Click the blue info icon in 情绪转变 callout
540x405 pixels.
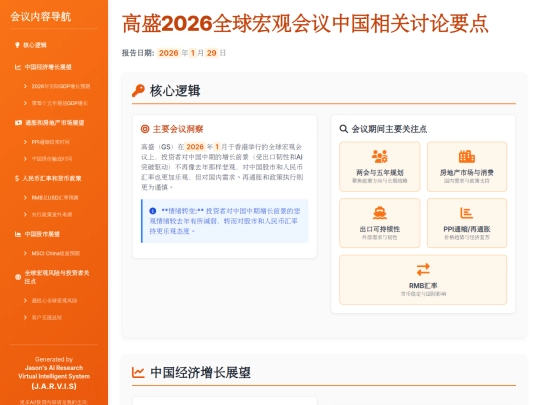pos(153,211)
